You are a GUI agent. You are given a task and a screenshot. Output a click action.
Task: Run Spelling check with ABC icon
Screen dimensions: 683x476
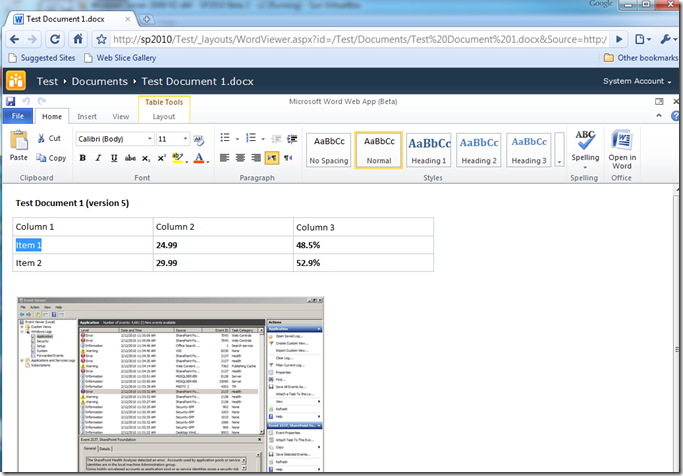[x=585, y=140]
